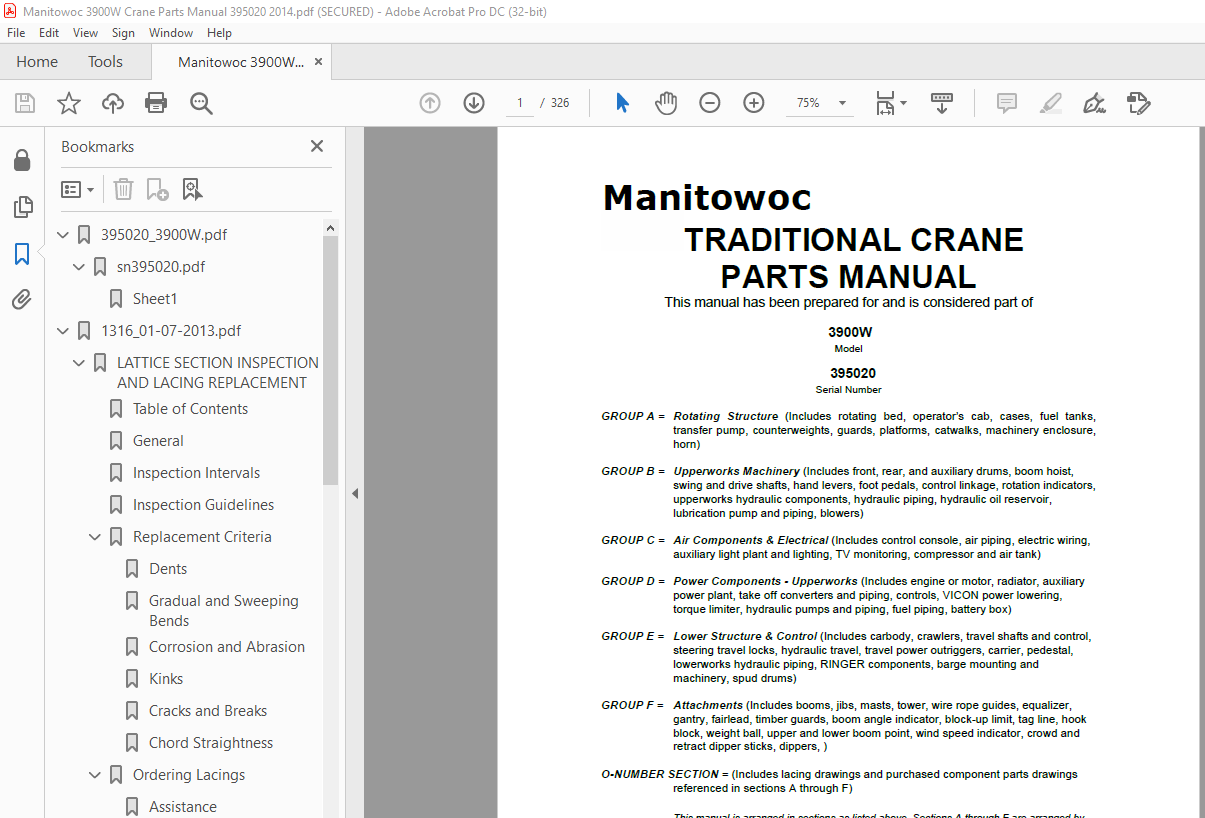Zoom out with minus icon

710,103
